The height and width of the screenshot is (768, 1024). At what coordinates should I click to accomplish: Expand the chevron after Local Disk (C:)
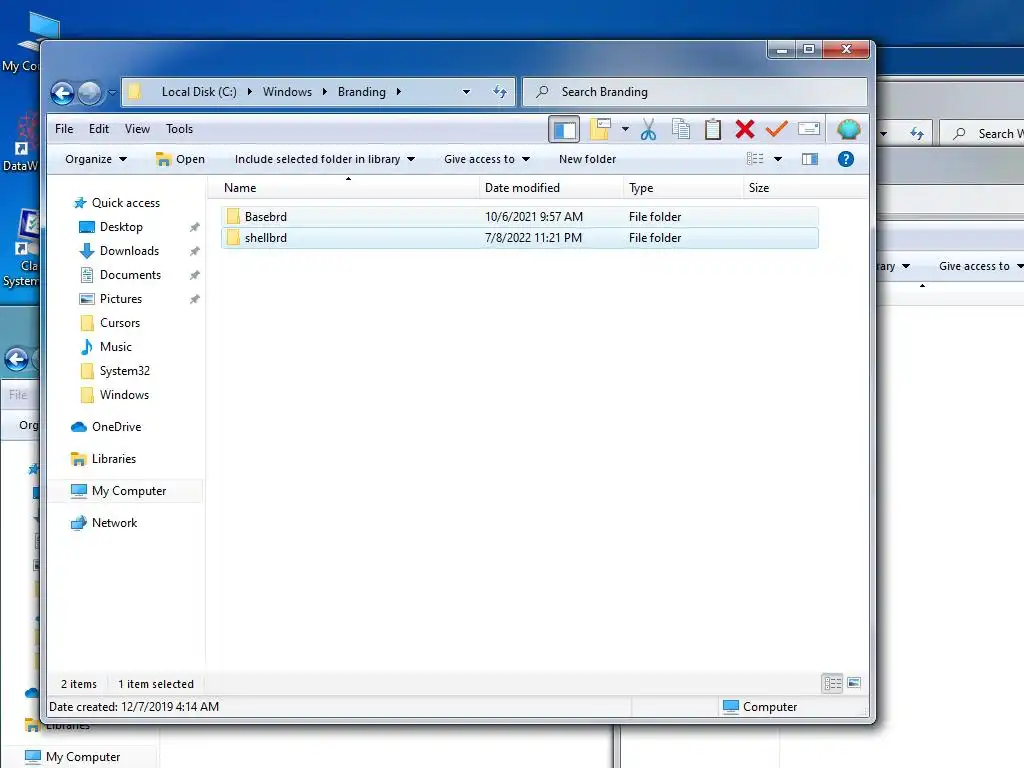click(x=249, y=92)
